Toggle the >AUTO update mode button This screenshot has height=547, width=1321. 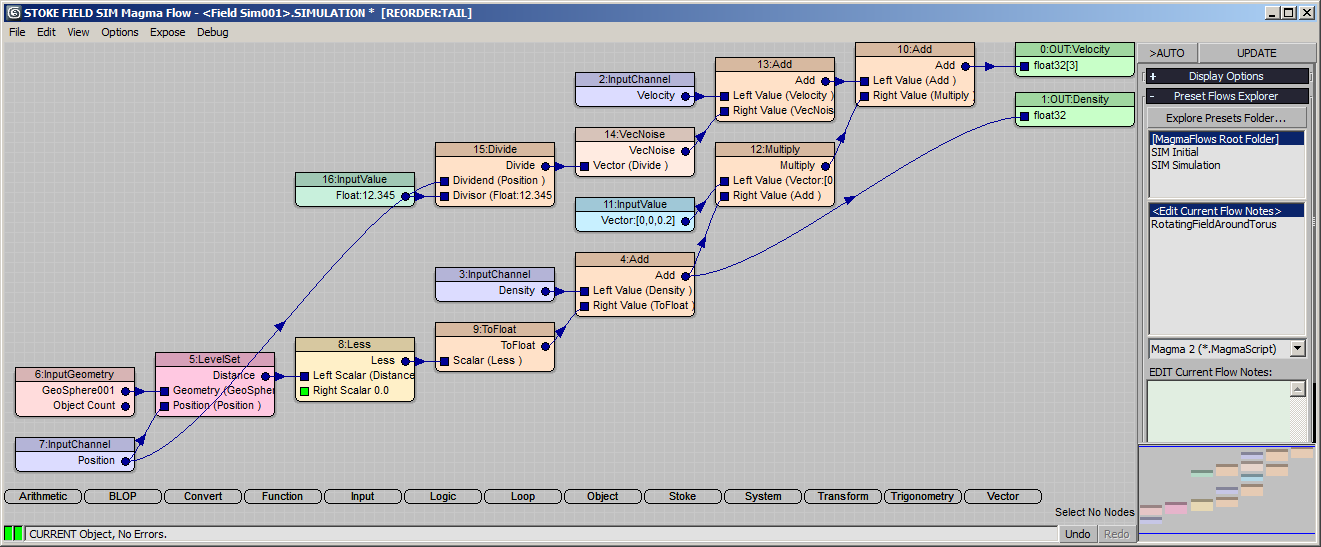pos(1167,53)
